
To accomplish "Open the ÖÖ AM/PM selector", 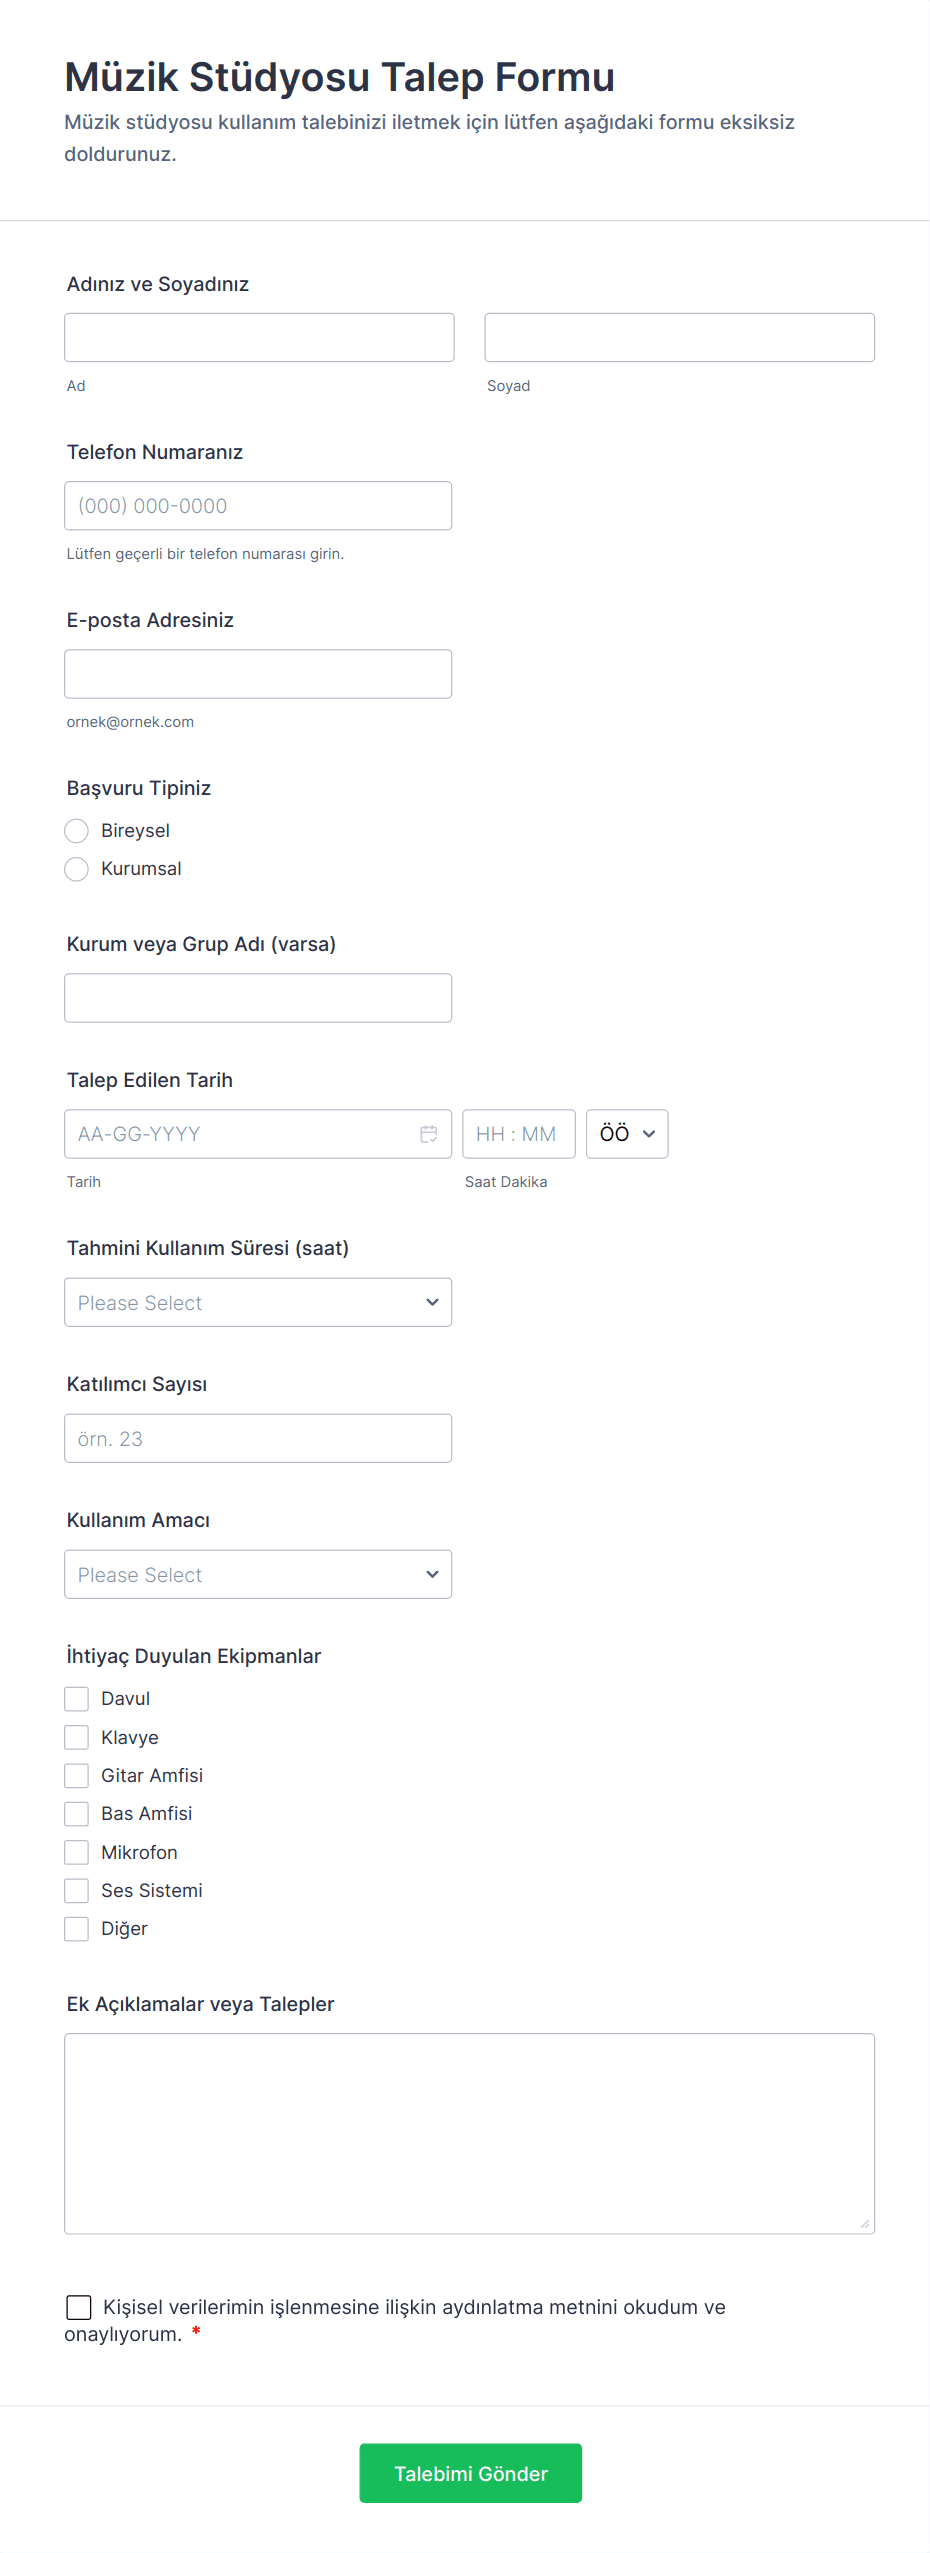I will [627, 1134].
